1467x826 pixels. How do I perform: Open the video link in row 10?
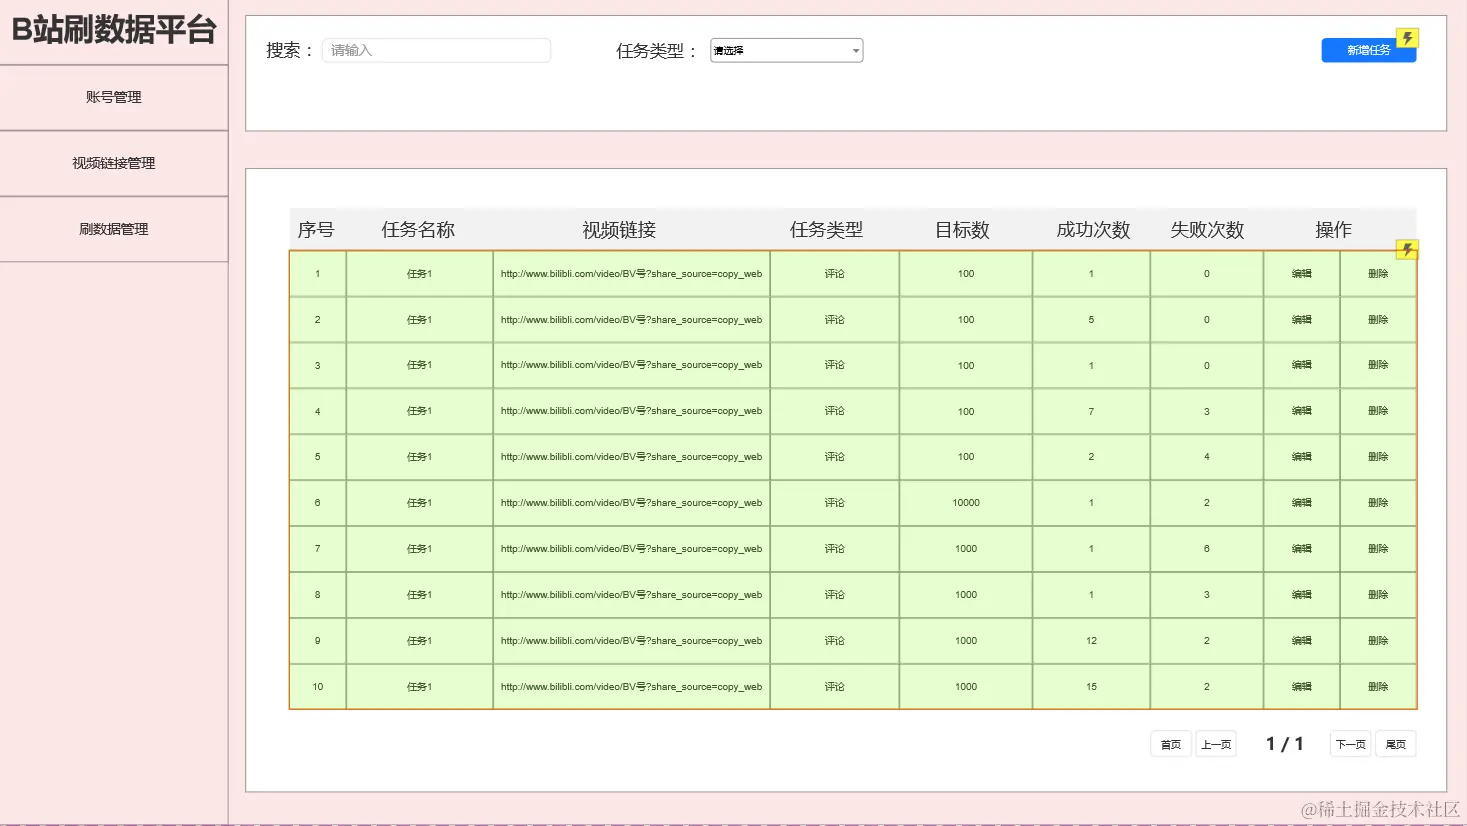coord(631,687)
